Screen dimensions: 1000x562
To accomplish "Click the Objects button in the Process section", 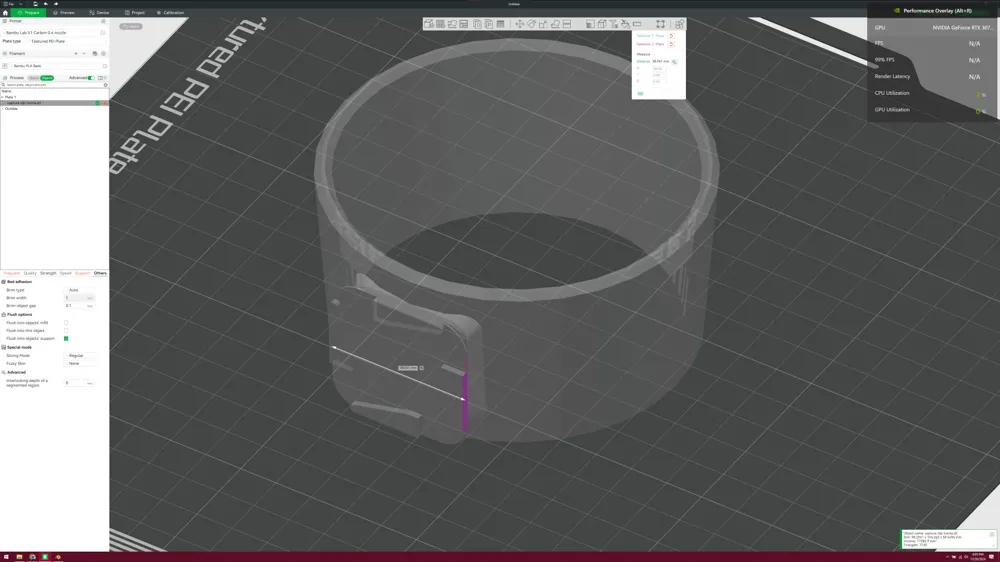I will click(x=47, y=78).
